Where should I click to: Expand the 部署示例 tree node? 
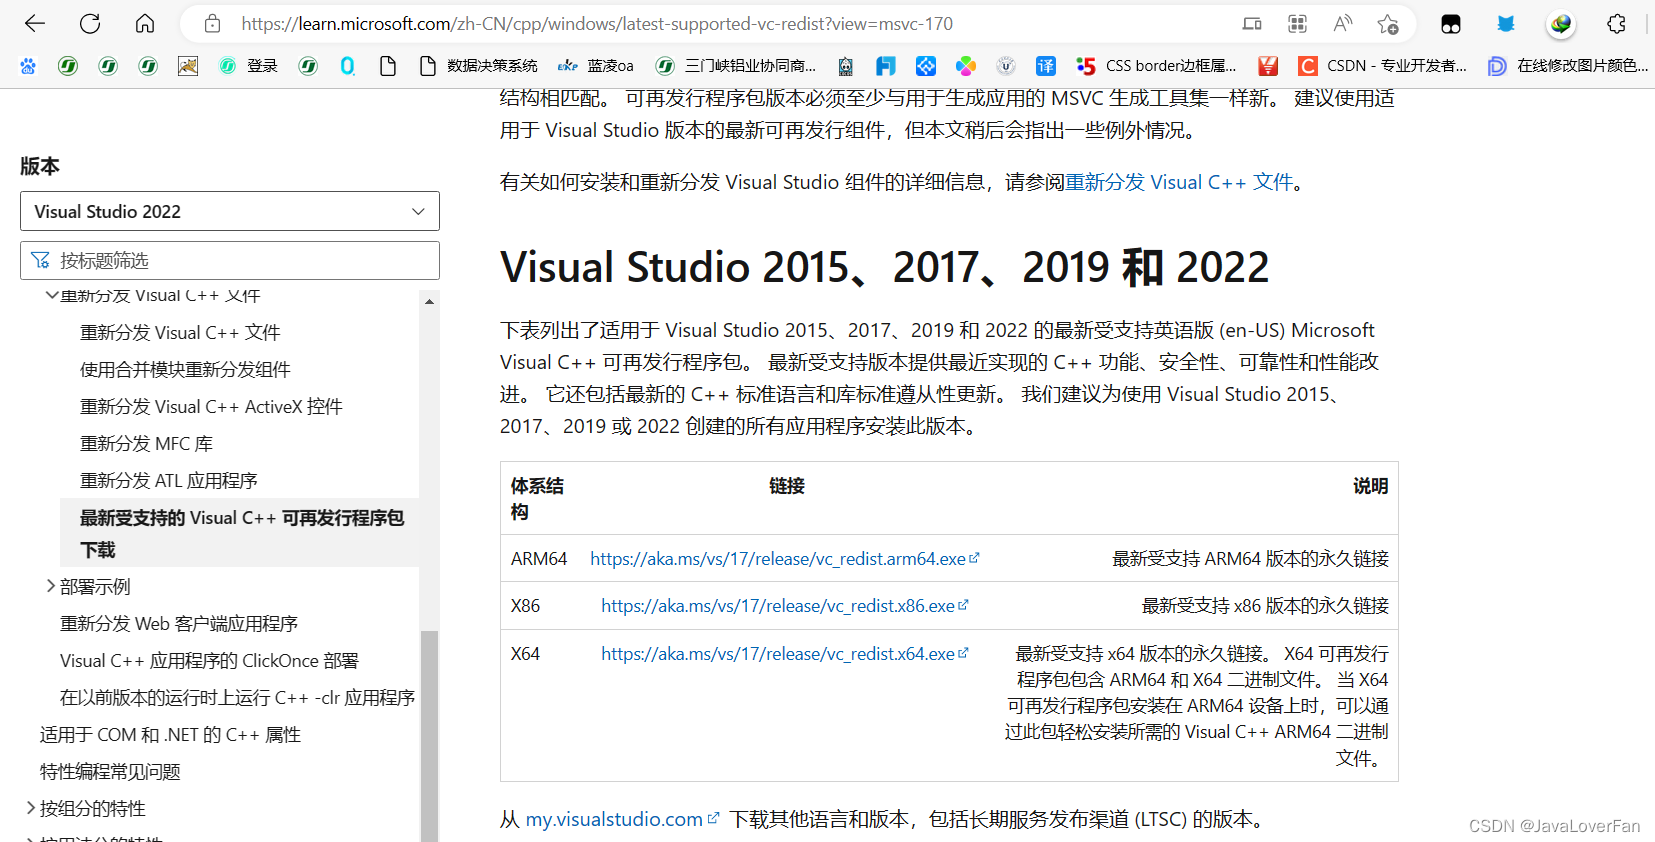[x=50, y=586]
